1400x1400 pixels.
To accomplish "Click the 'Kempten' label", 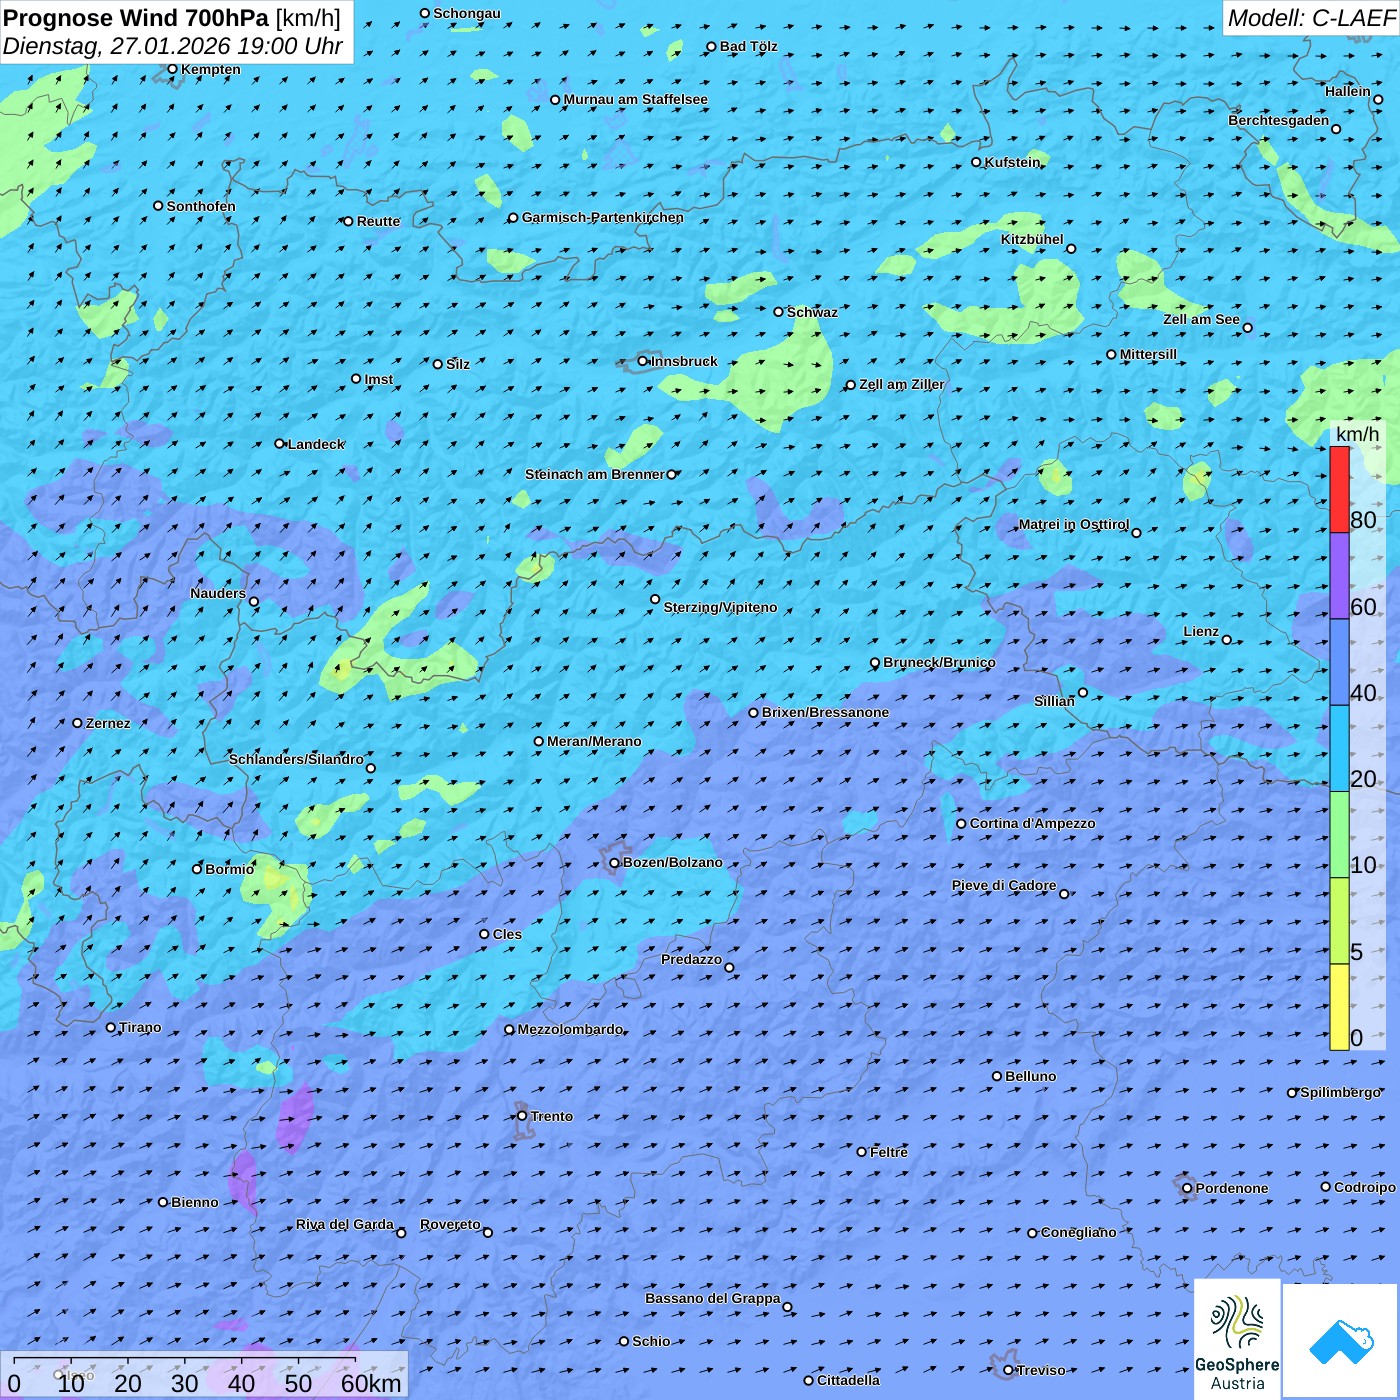I will pos(211,69).
